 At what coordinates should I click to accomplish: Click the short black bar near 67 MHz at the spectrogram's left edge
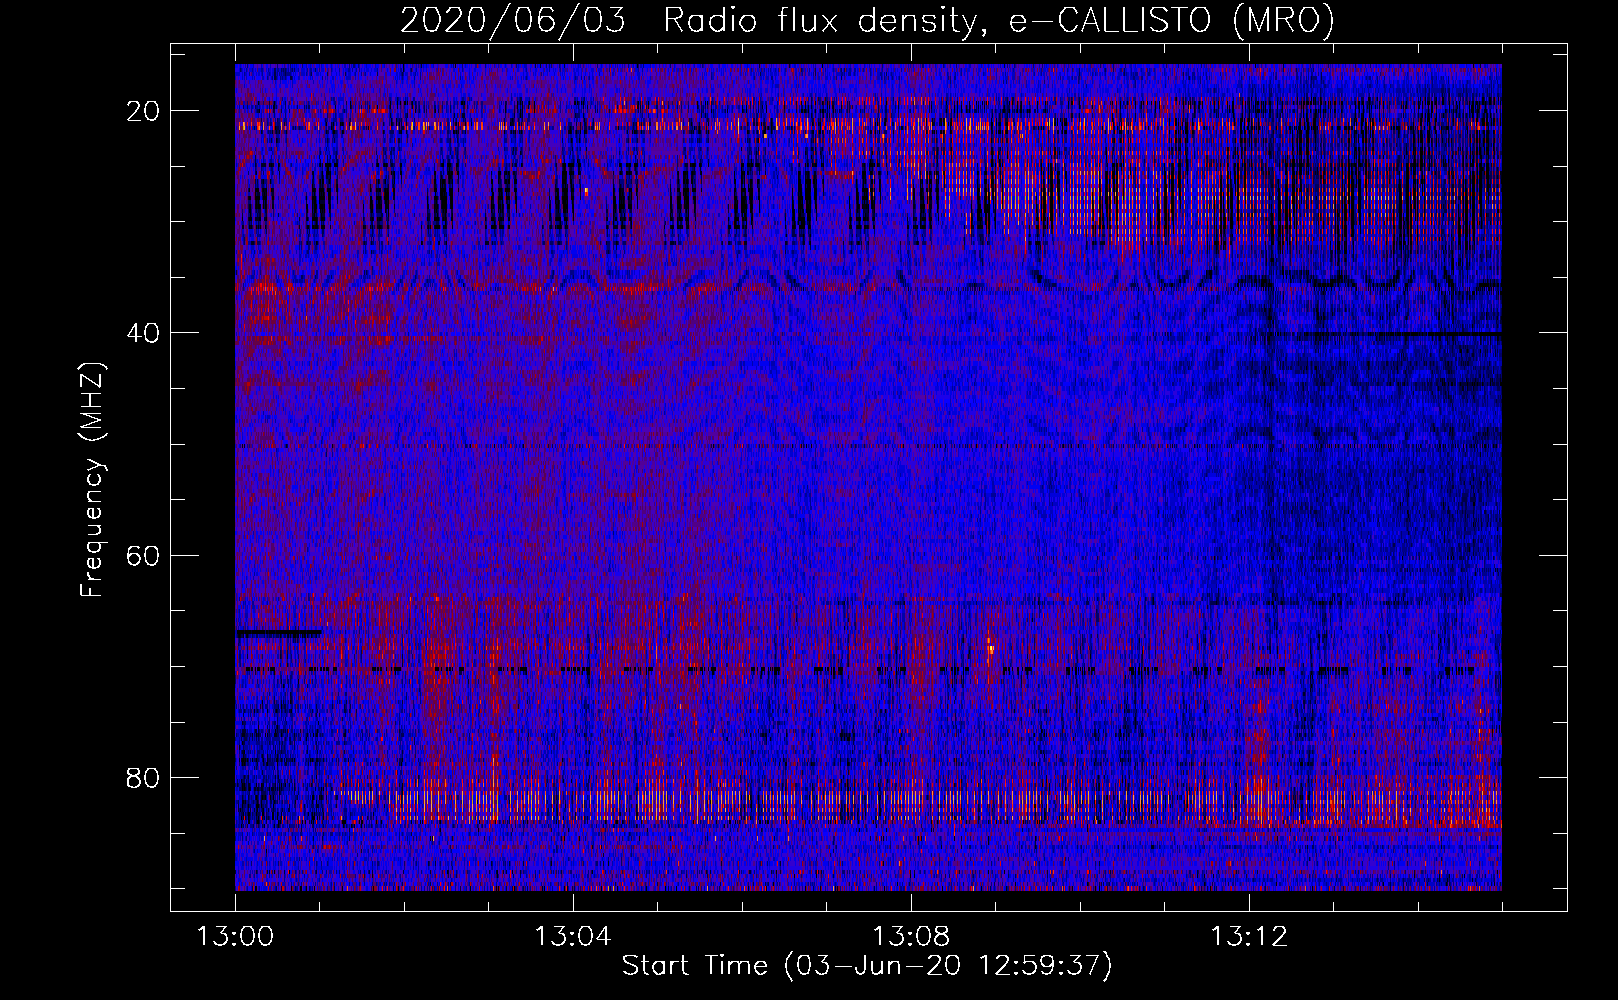(279, 633)
